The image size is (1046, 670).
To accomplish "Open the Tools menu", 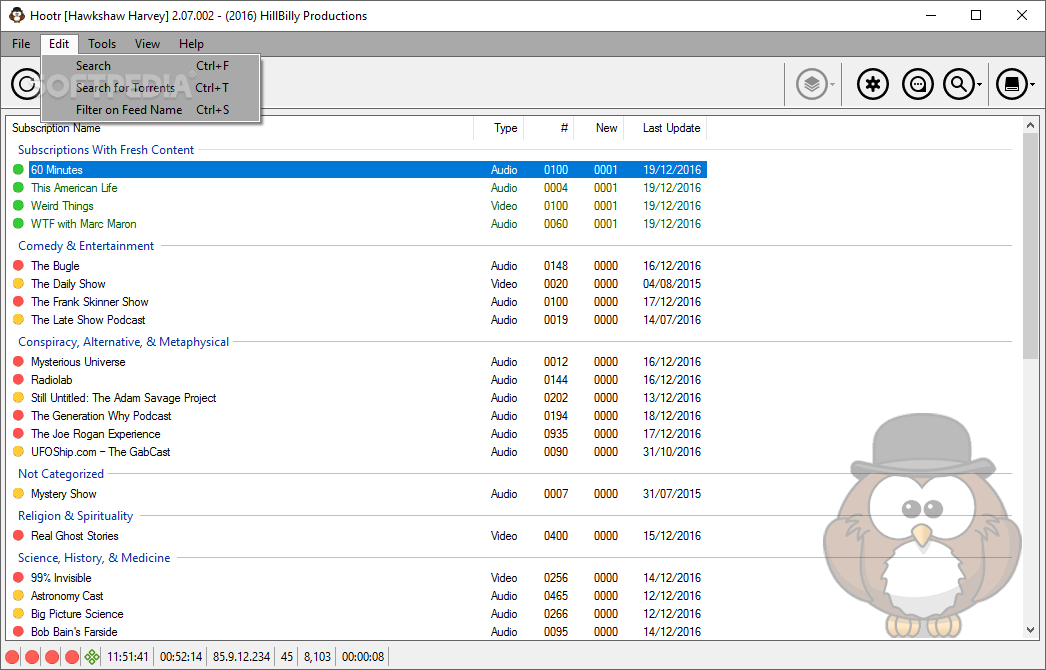I will (x=102, y=44).
